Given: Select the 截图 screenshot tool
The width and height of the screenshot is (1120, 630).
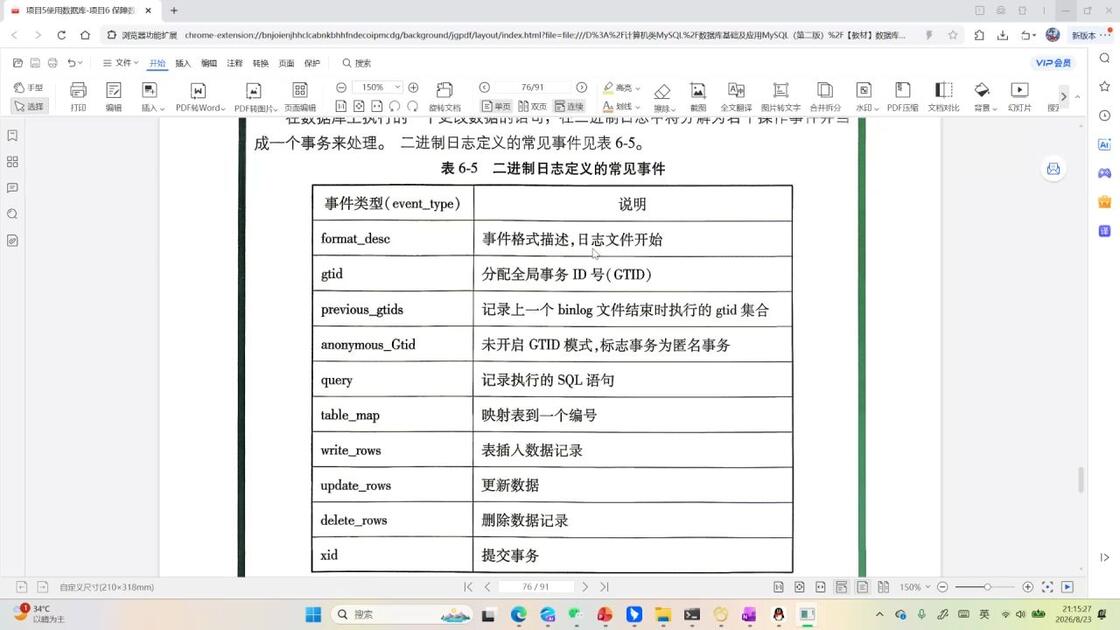Looking at the screenshot, I should [x=697, y=96].
